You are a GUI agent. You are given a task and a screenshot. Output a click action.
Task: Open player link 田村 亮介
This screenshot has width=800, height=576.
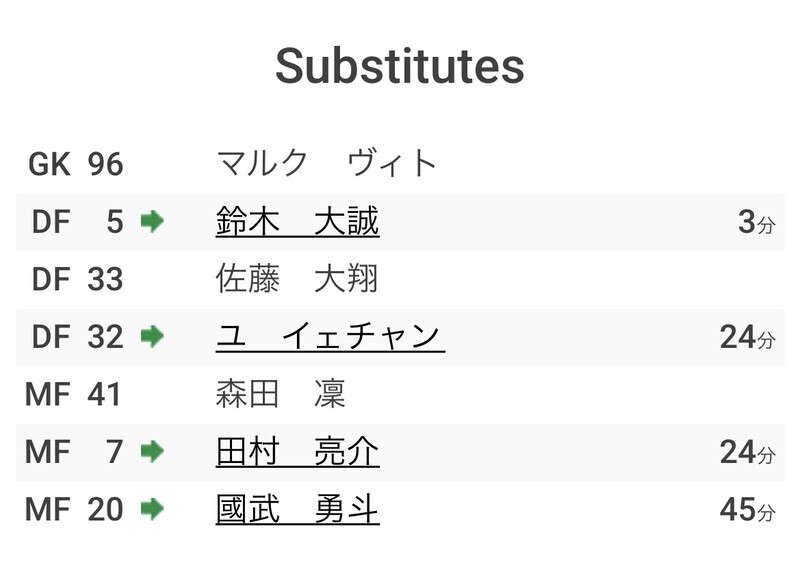pos(297,452)
